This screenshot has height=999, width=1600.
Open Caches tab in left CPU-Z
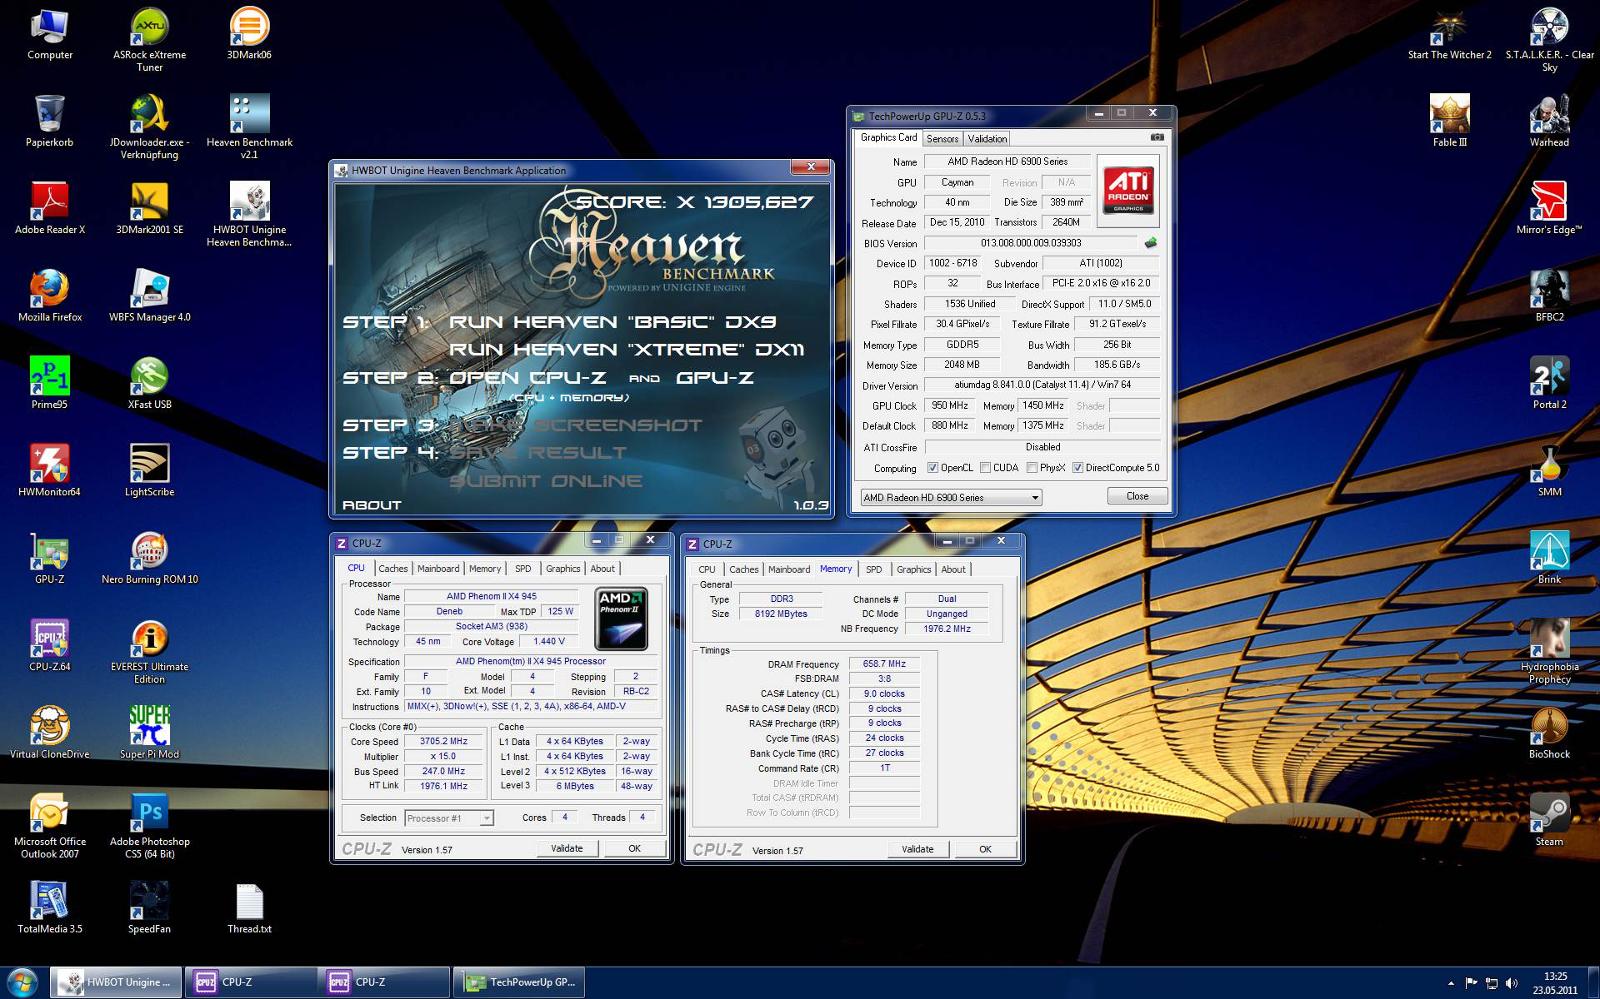(x=393, y=568)
